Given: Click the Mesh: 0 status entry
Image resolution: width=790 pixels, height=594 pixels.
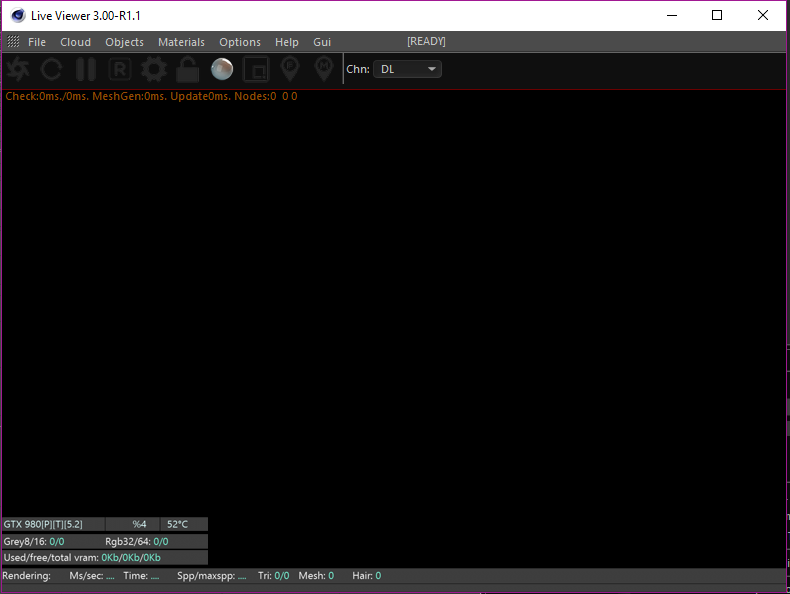Looking at the screenshot, I should tap(316, 575).
